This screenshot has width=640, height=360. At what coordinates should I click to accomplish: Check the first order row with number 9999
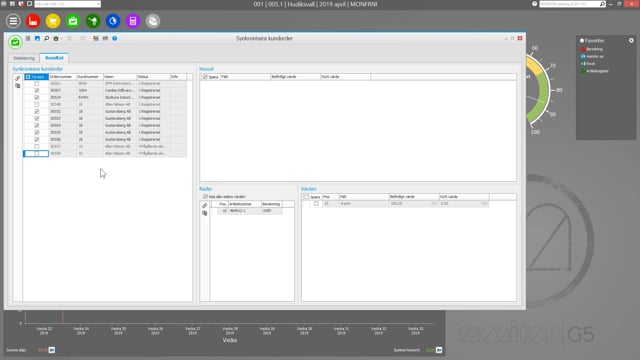37,84
